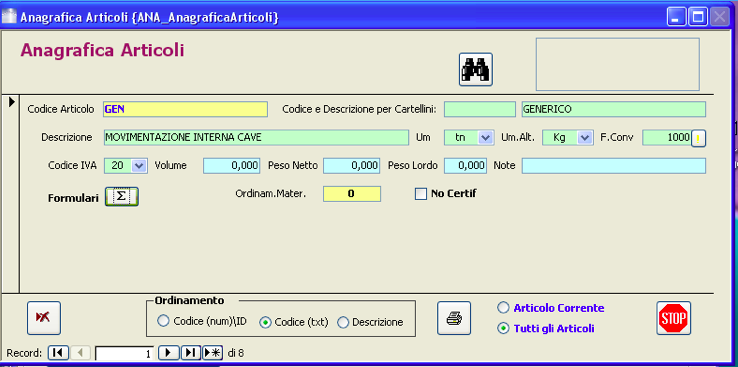738x367 pixels.
Task: Select Codice (num)\ID sorting option
Action: pos(163,321)
